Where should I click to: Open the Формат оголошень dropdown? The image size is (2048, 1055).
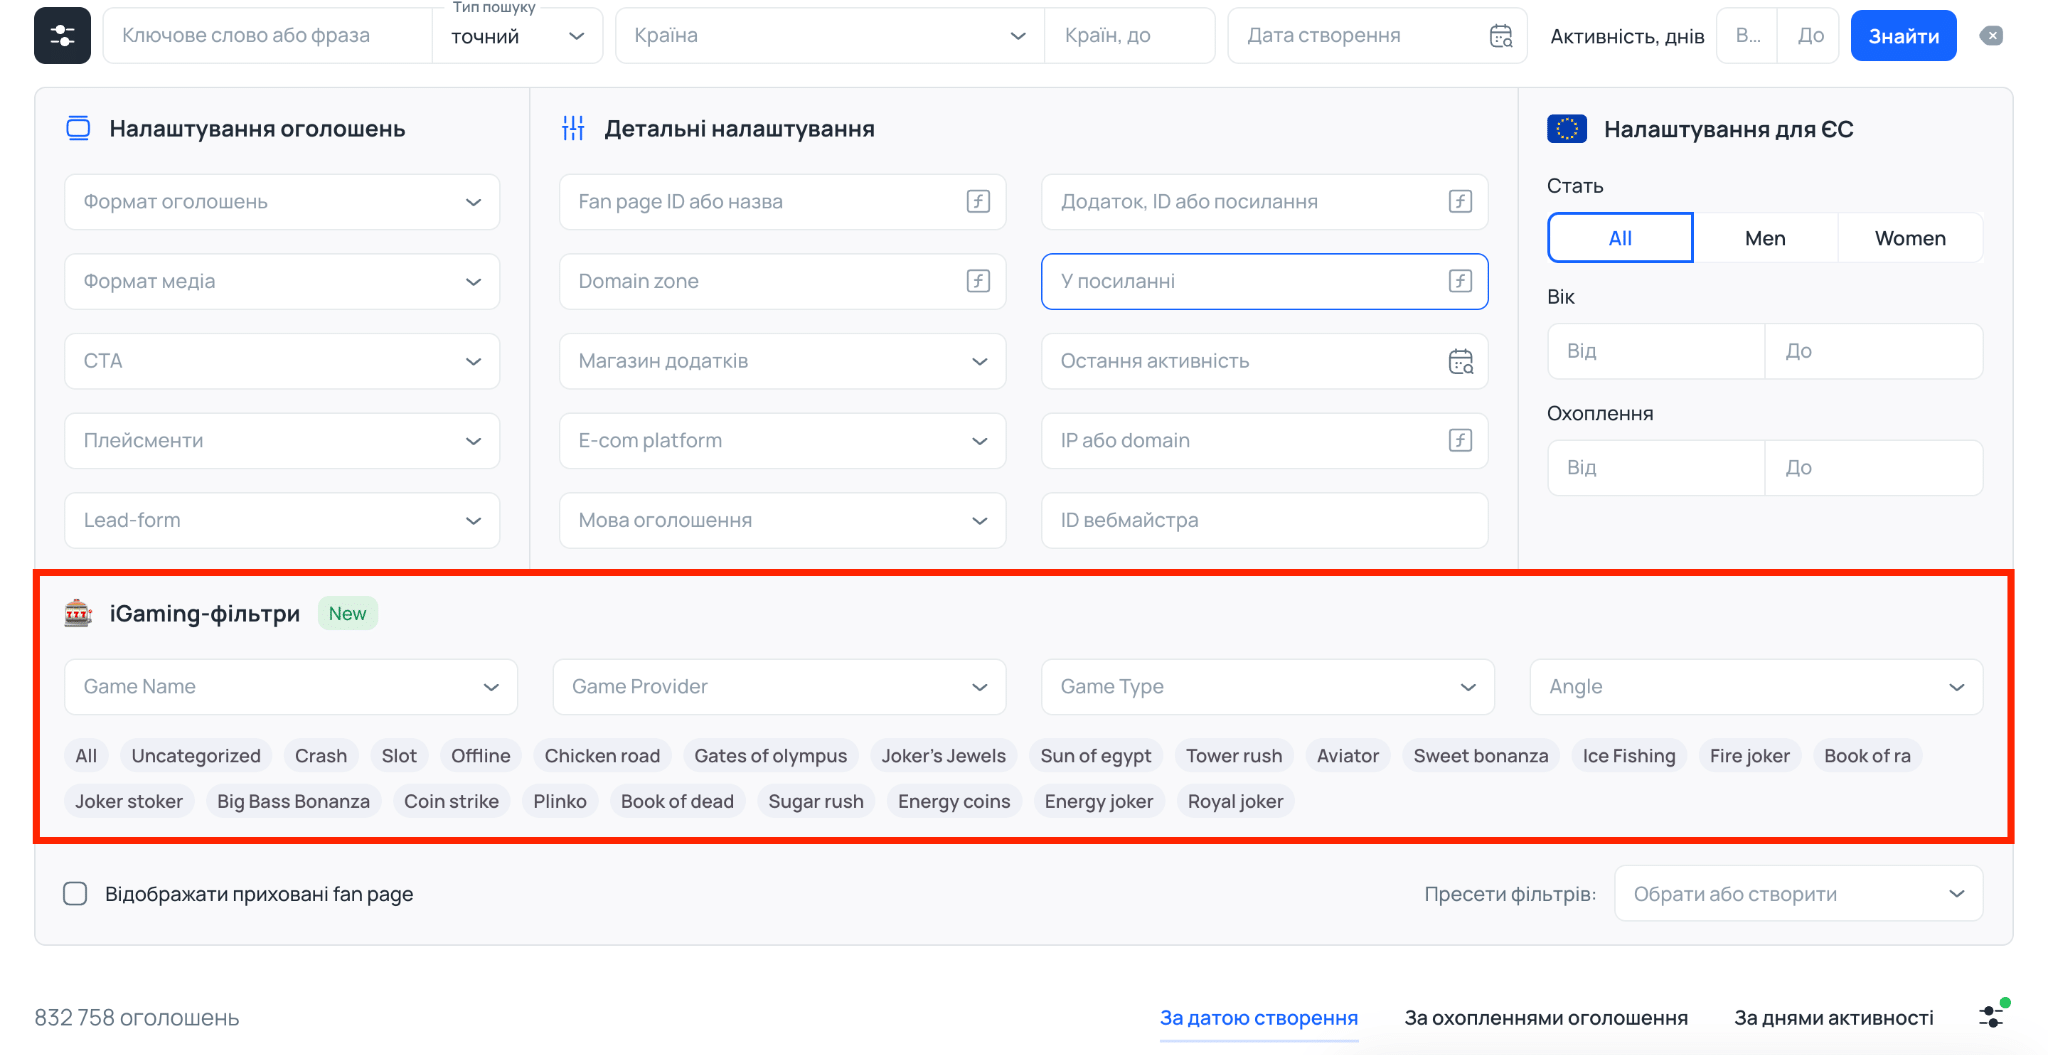tap(282, 202)
